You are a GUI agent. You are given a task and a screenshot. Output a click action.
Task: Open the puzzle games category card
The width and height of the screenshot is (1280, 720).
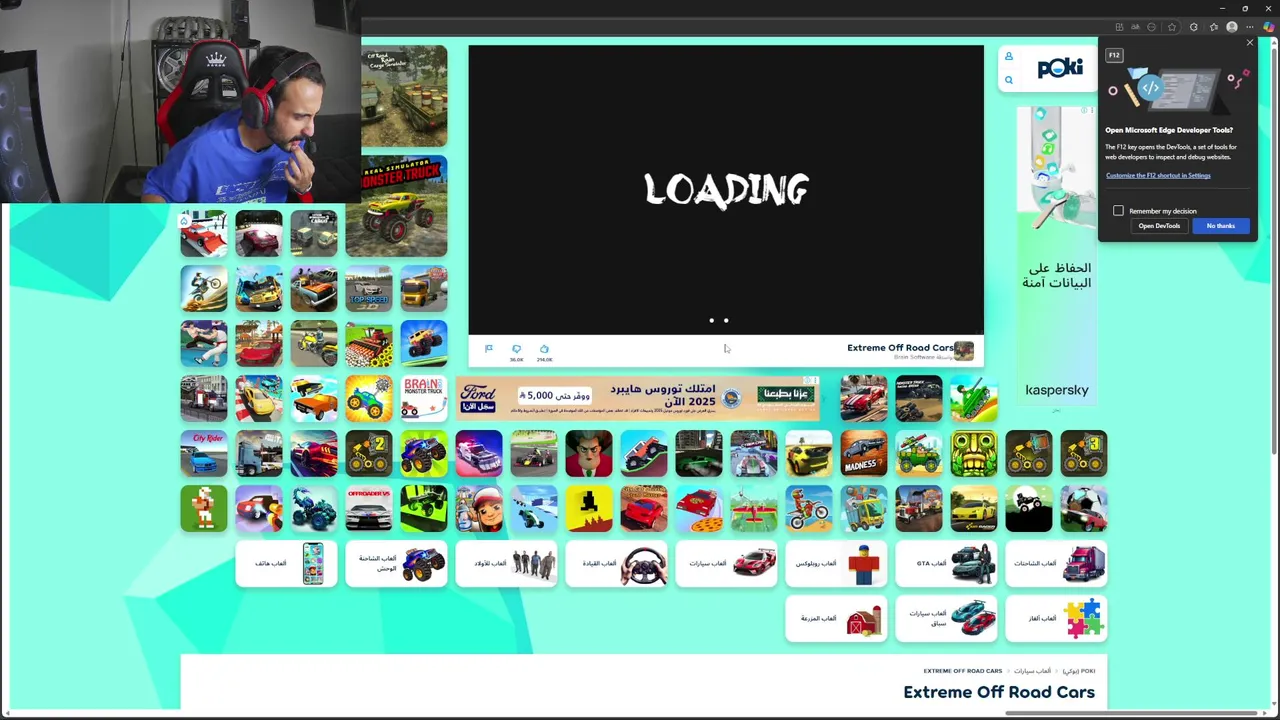1057,618
